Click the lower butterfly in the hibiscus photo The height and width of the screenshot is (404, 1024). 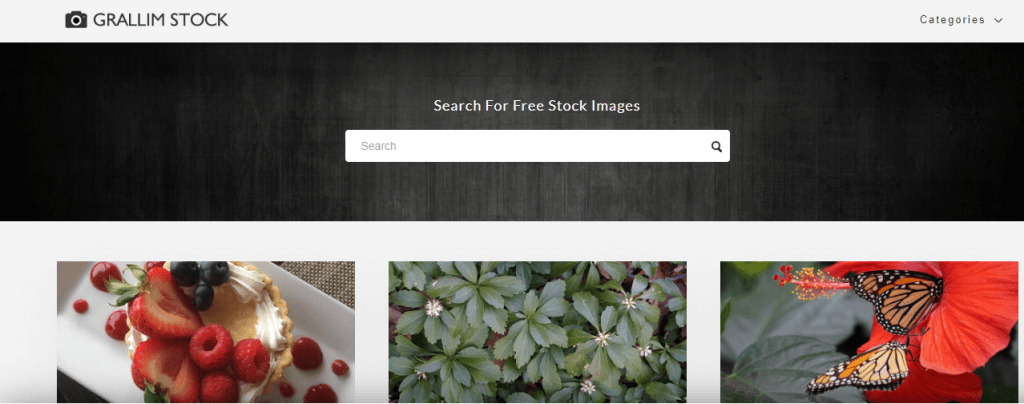click(x=859, y=367)
